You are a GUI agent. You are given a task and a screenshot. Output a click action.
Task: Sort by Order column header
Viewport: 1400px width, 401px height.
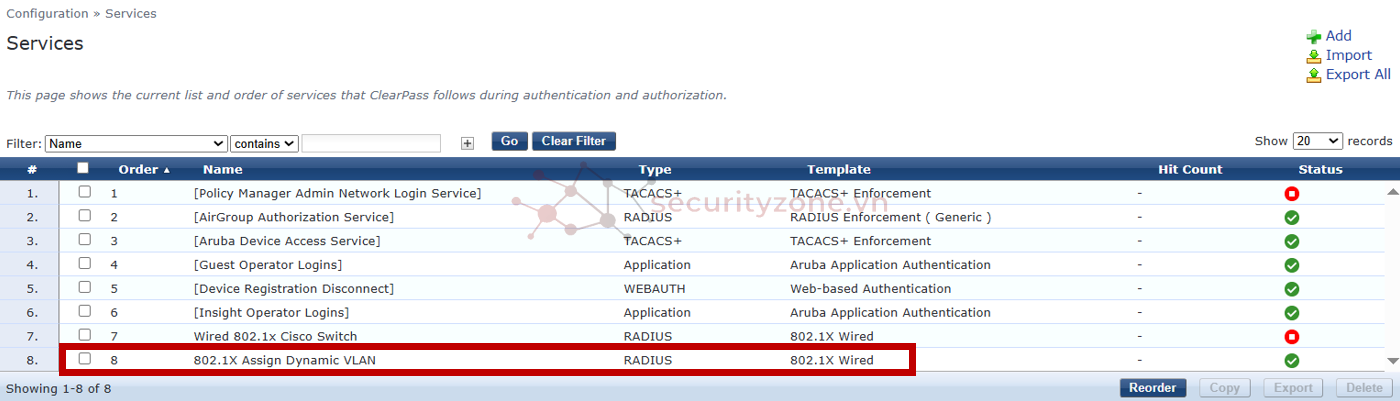(x=144, y=169)
